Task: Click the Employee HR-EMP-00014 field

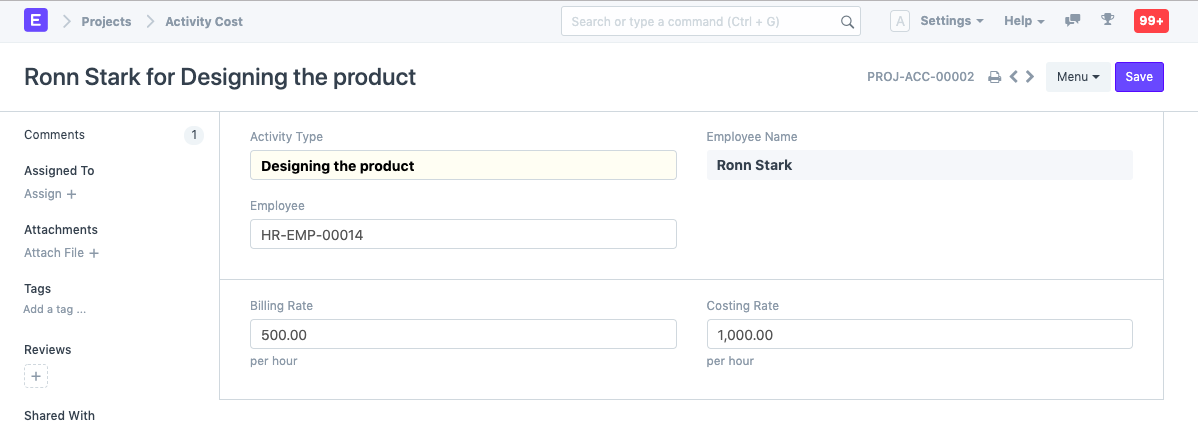Action: 463,234
